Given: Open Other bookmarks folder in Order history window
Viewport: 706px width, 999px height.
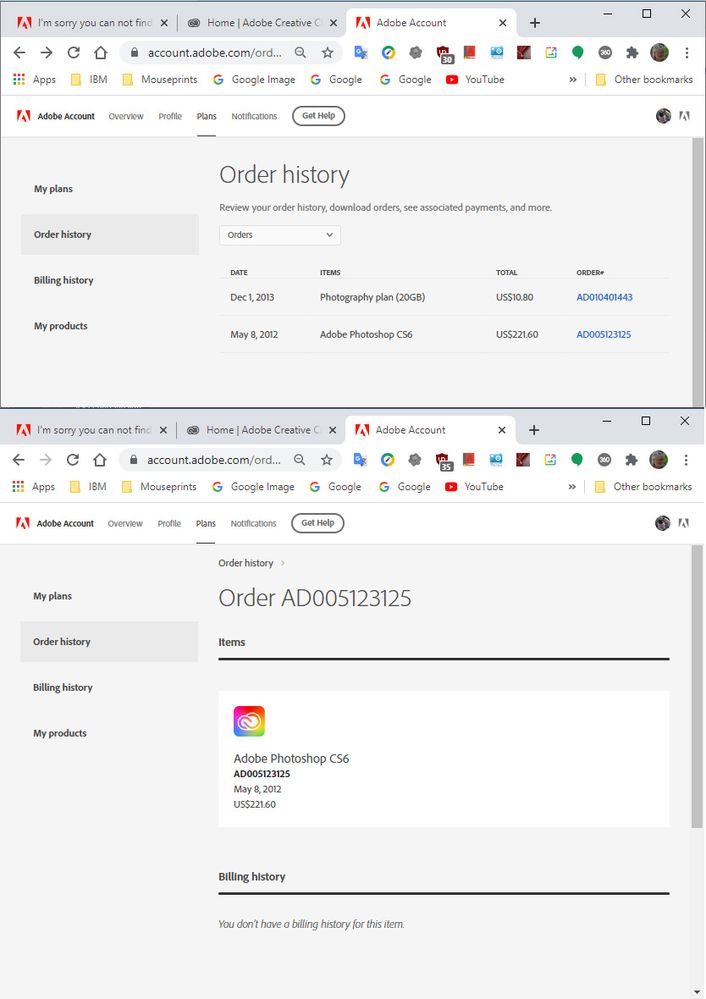Looking at the screenshot, I should tap(644, 80).
